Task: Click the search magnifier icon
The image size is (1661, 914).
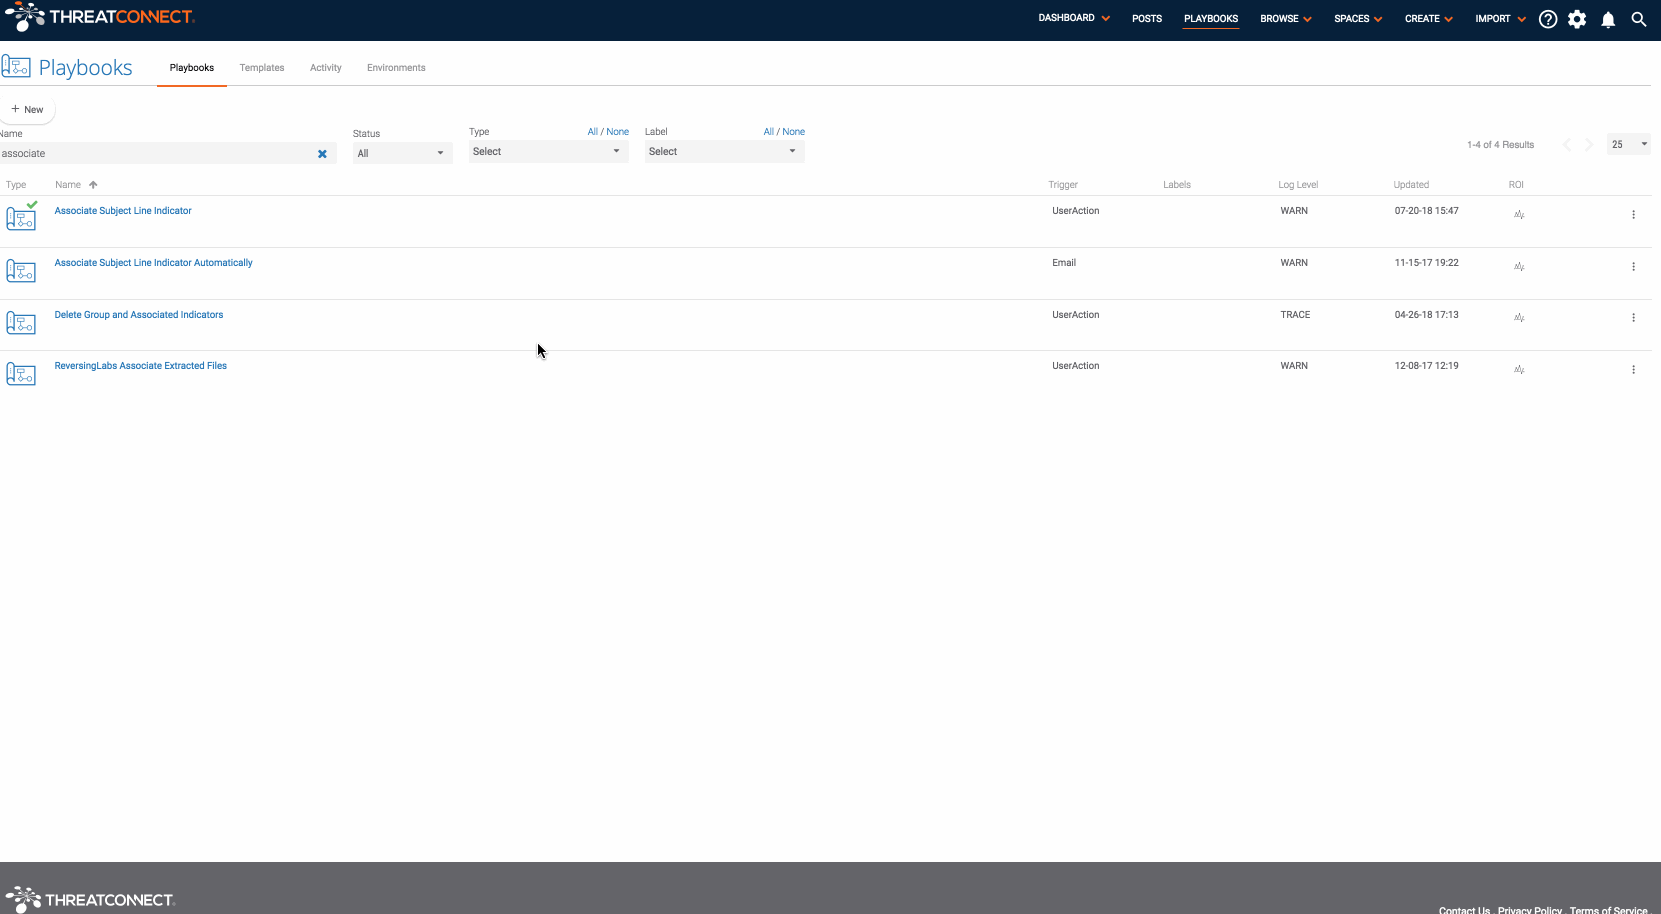Action: [1638, 19]
